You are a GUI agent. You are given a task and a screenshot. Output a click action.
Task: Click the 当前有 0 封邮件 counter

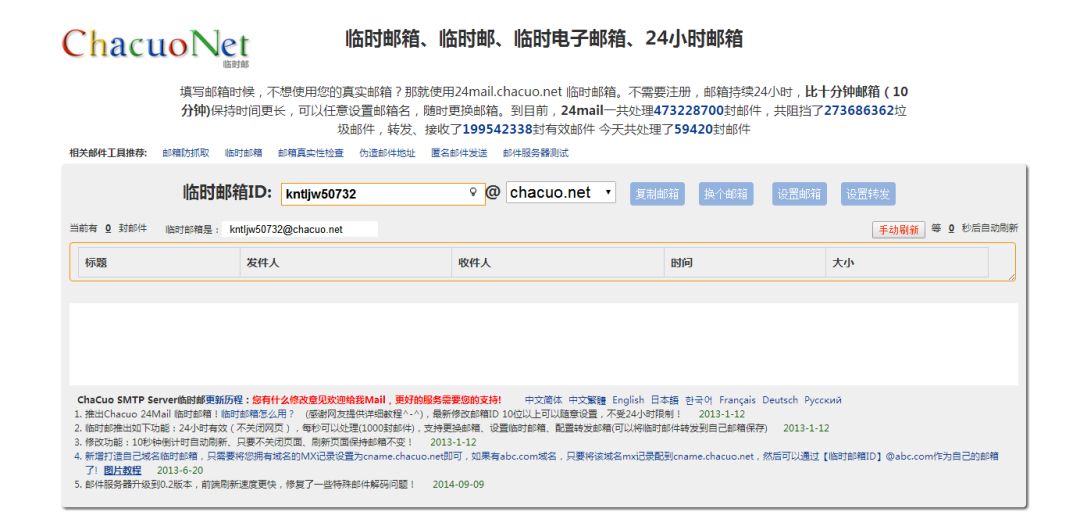108,229
